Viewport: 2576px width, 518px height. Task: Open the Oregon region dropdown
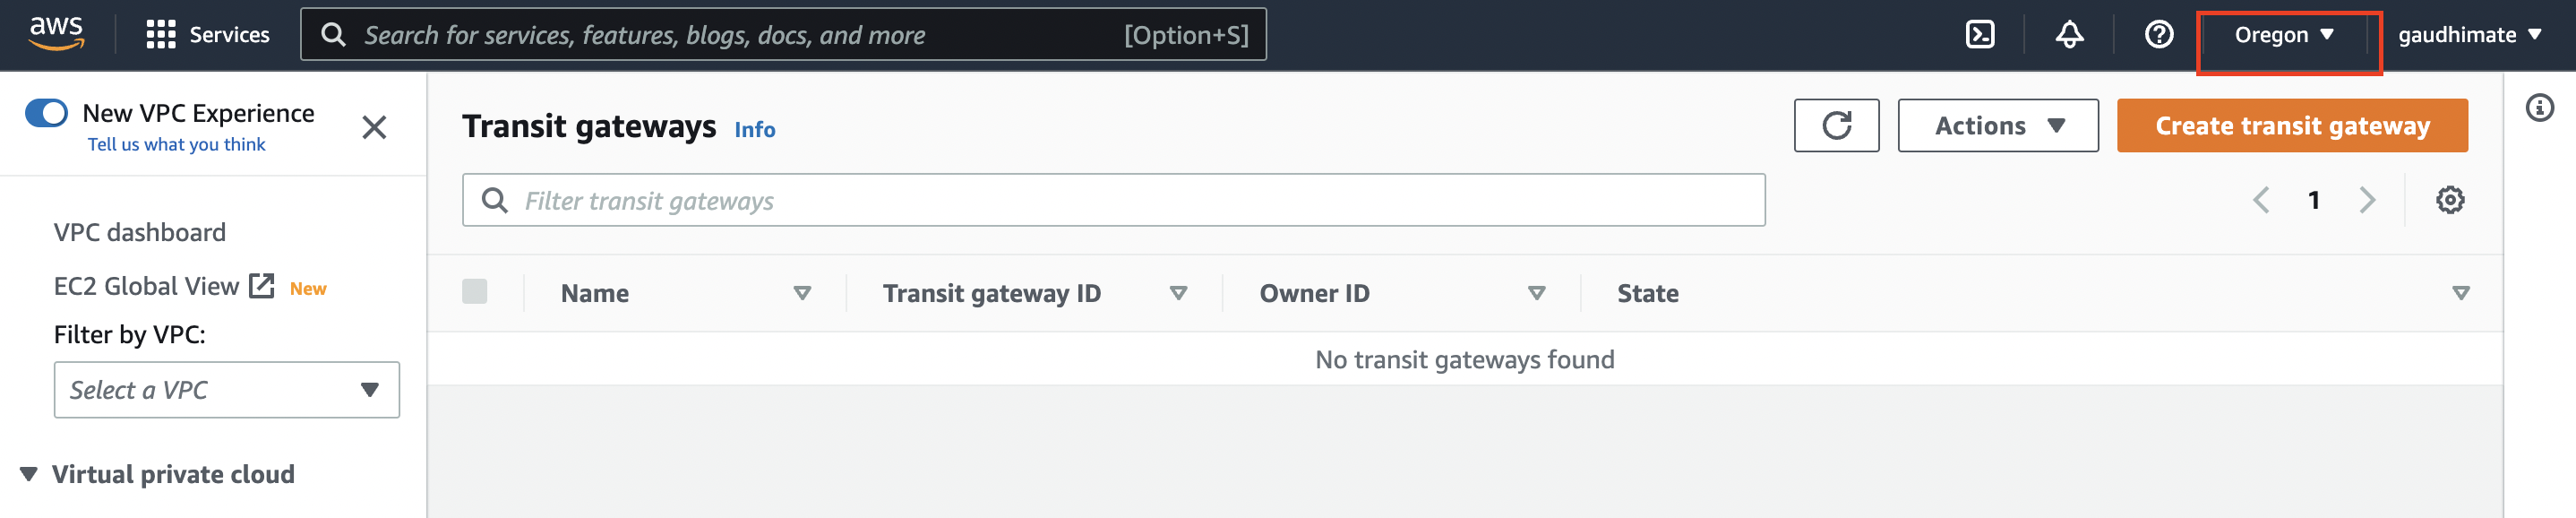(x=2284, y=35)
